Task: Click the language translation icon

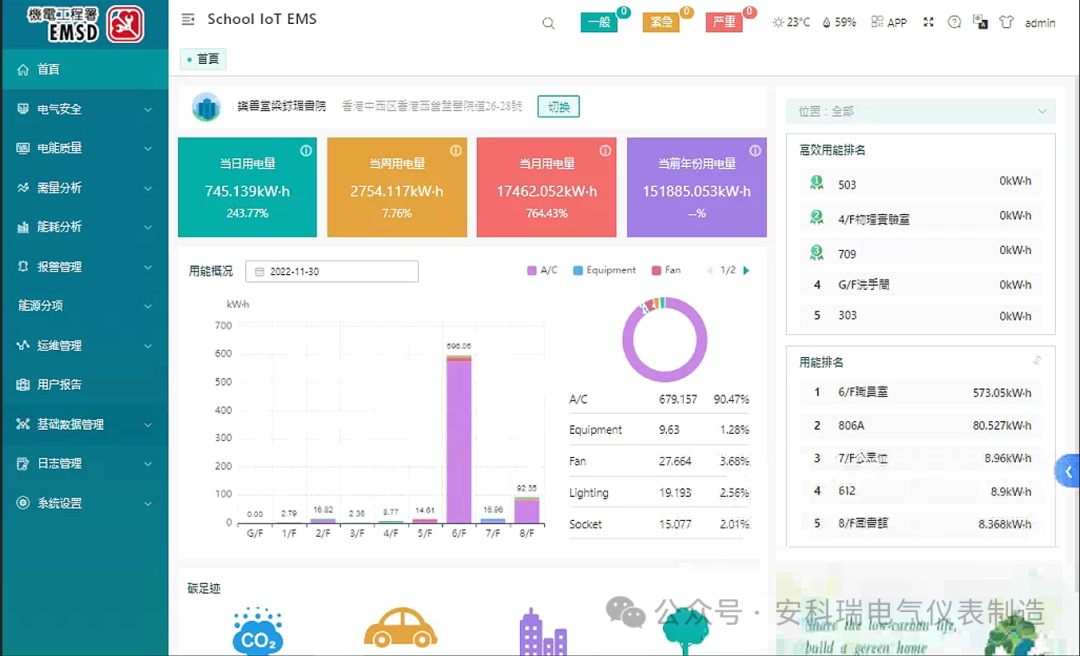Action: tap(980, 22)
